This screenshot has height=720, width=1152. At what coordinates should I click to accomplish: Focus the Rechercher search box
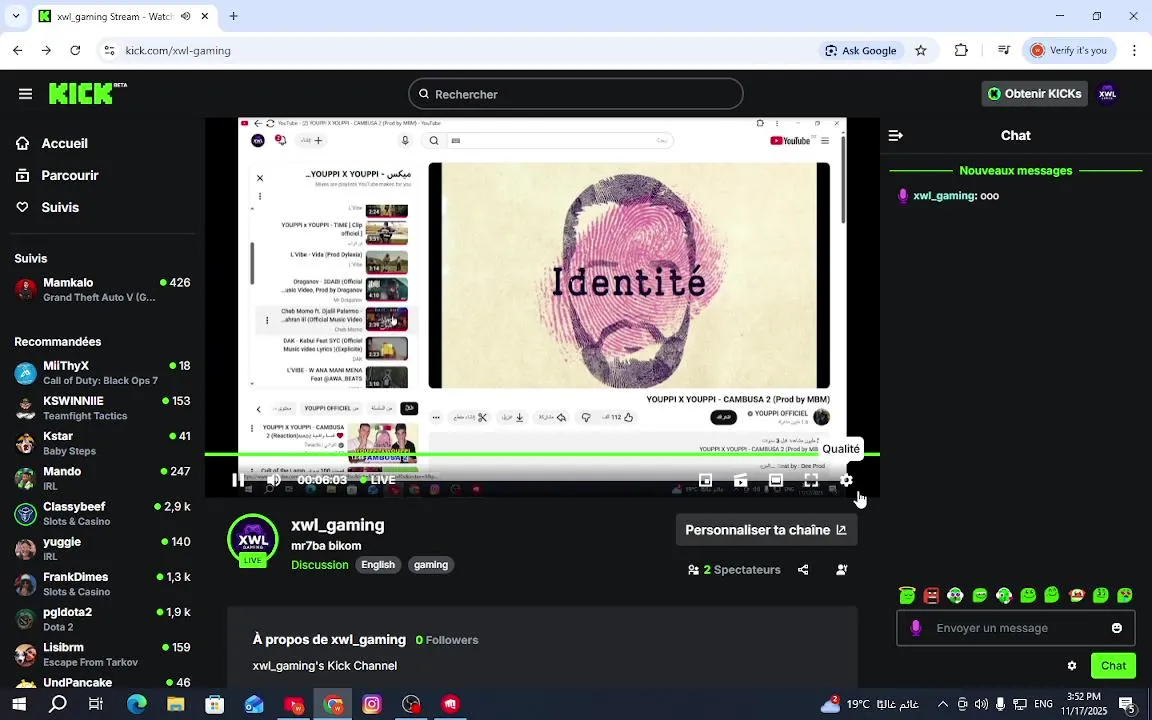[x=576, y=94]
